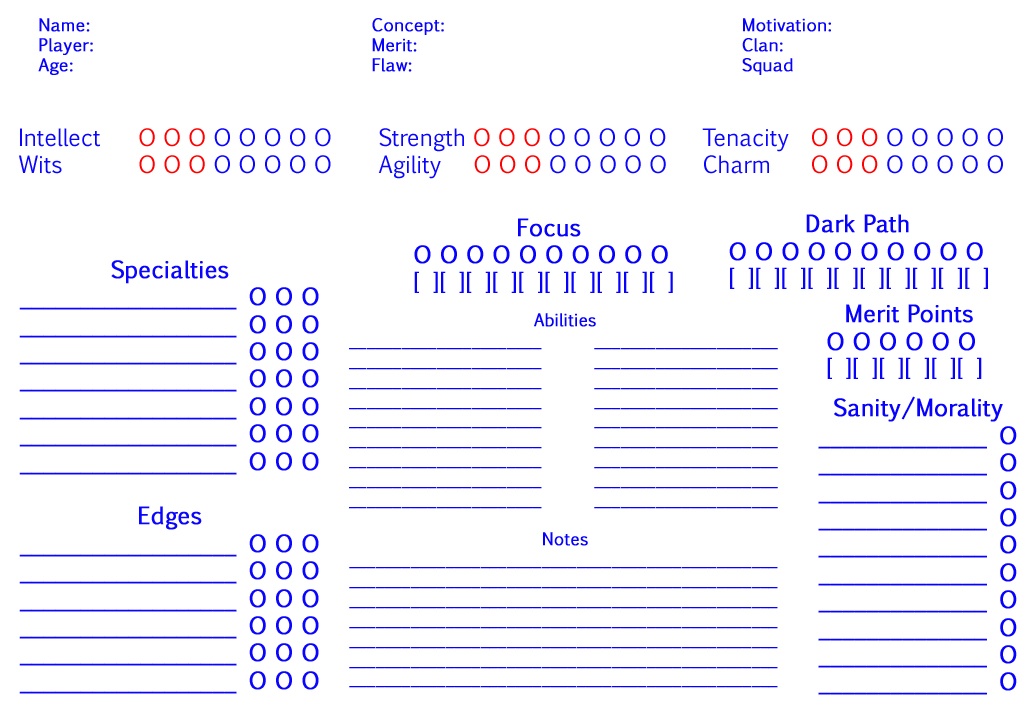Mark the last Wits circle
This screenshot has height=711, width=1031.
tap(322, 165)
